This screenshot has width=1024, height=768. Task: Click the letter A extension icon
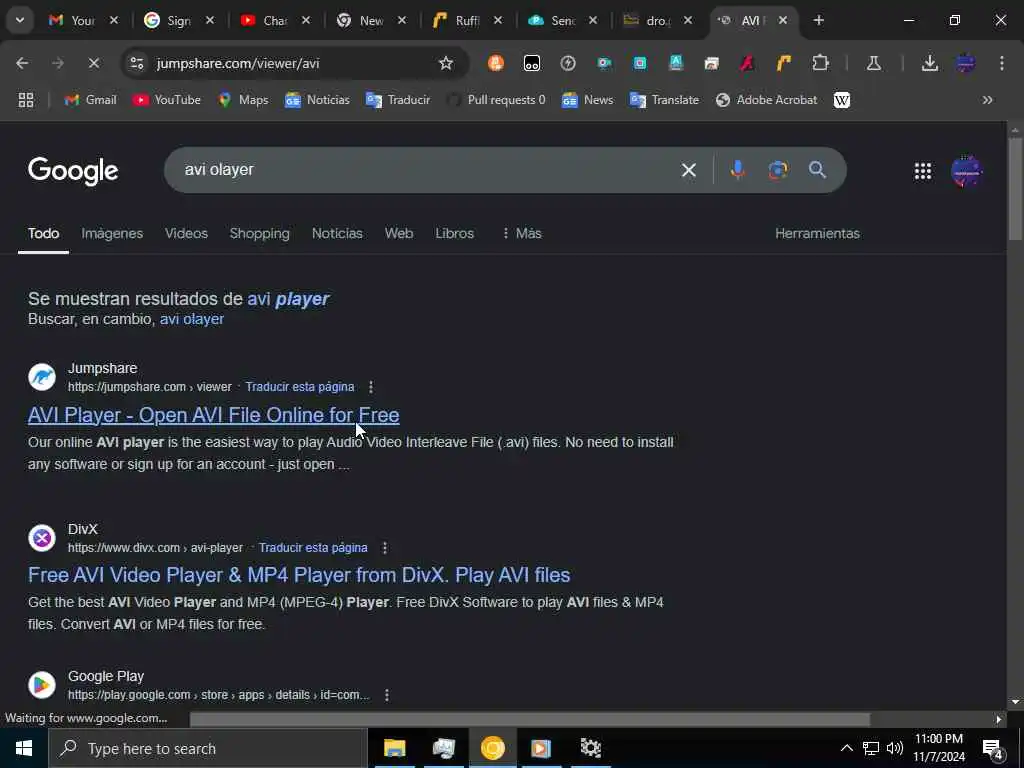[x=676, y=63]
